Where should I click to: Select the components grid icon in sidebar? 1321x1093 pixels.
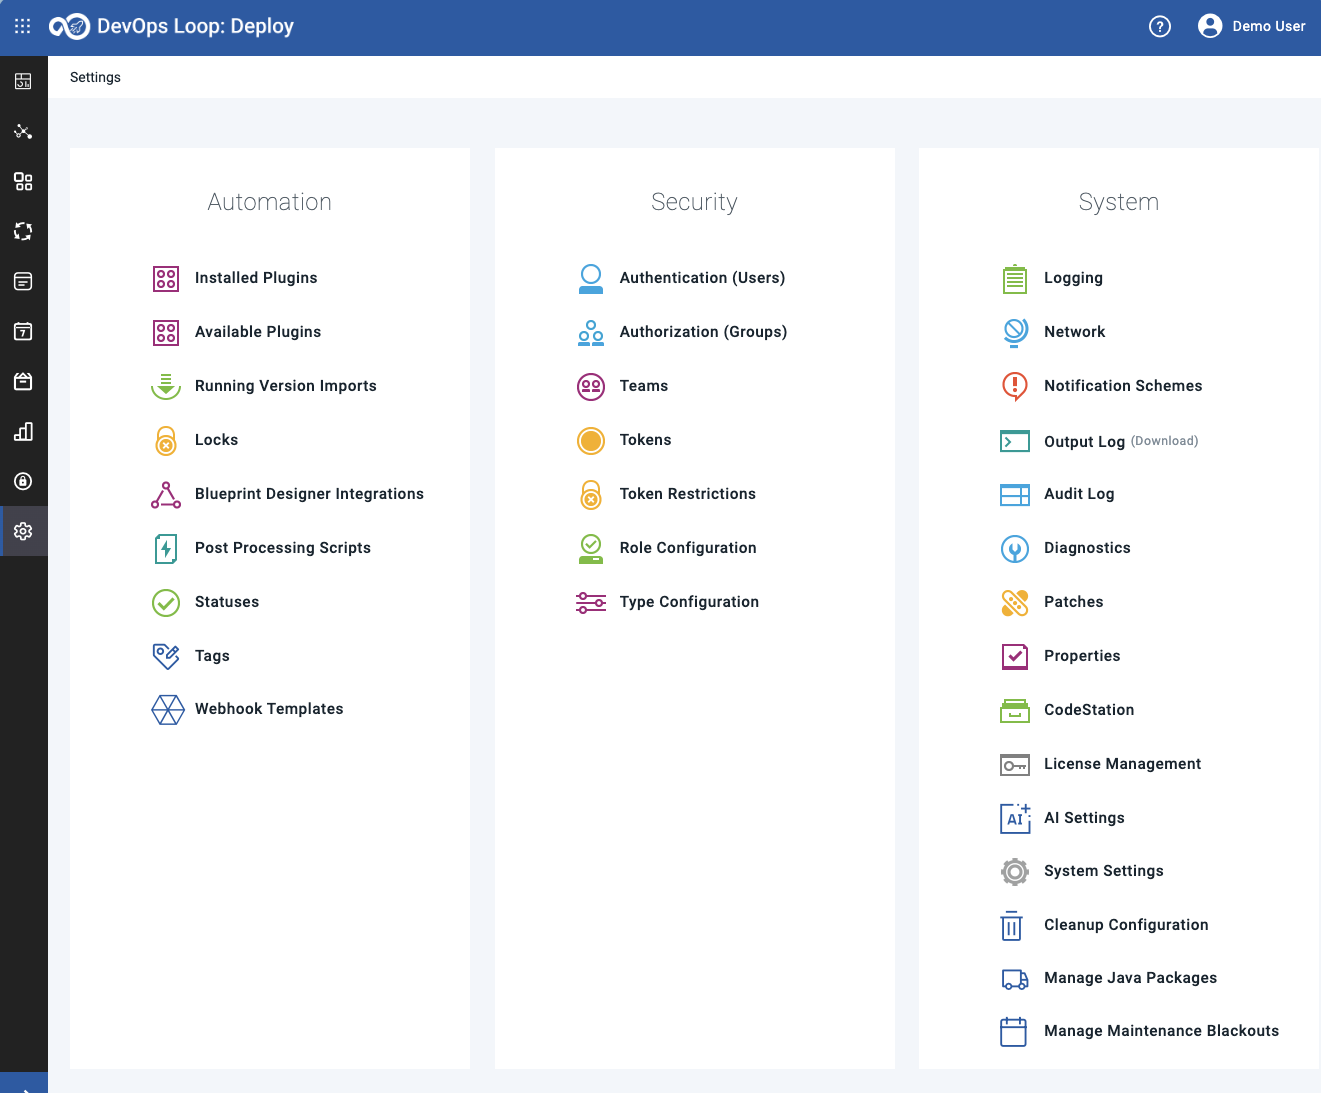pos(23,181)
